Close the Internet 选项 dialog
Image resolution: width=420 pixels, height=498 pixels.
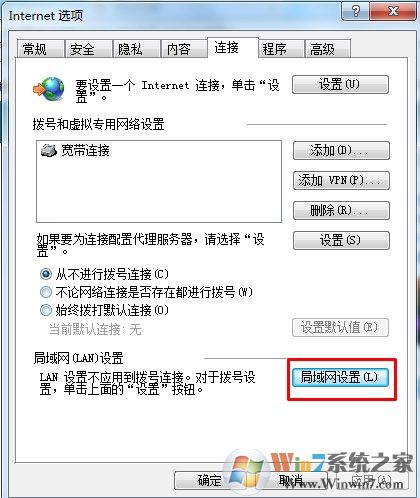(394, 11)
